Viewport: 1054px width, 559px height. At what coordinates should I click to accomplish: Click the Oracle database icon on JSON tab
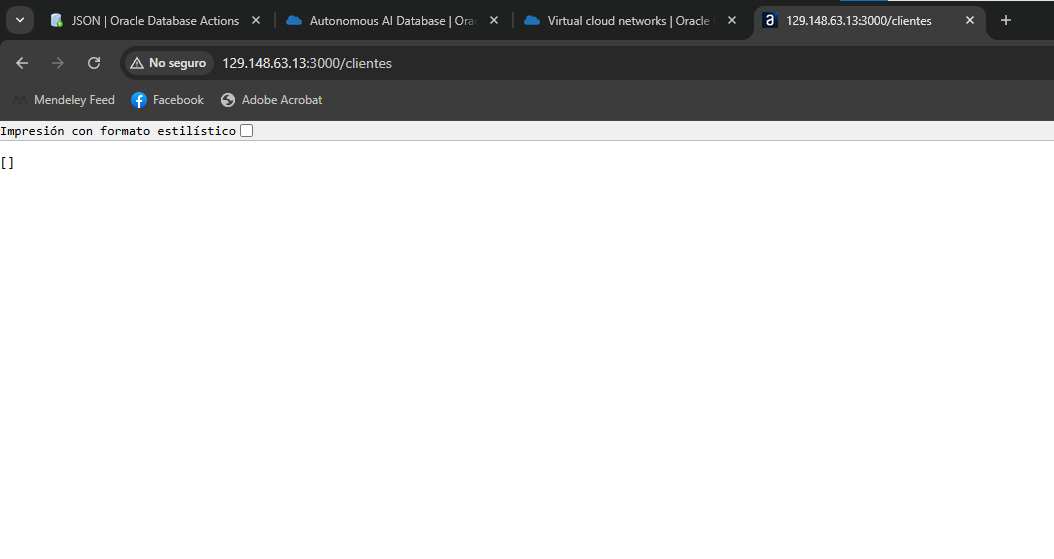click(x=56, y=21)
